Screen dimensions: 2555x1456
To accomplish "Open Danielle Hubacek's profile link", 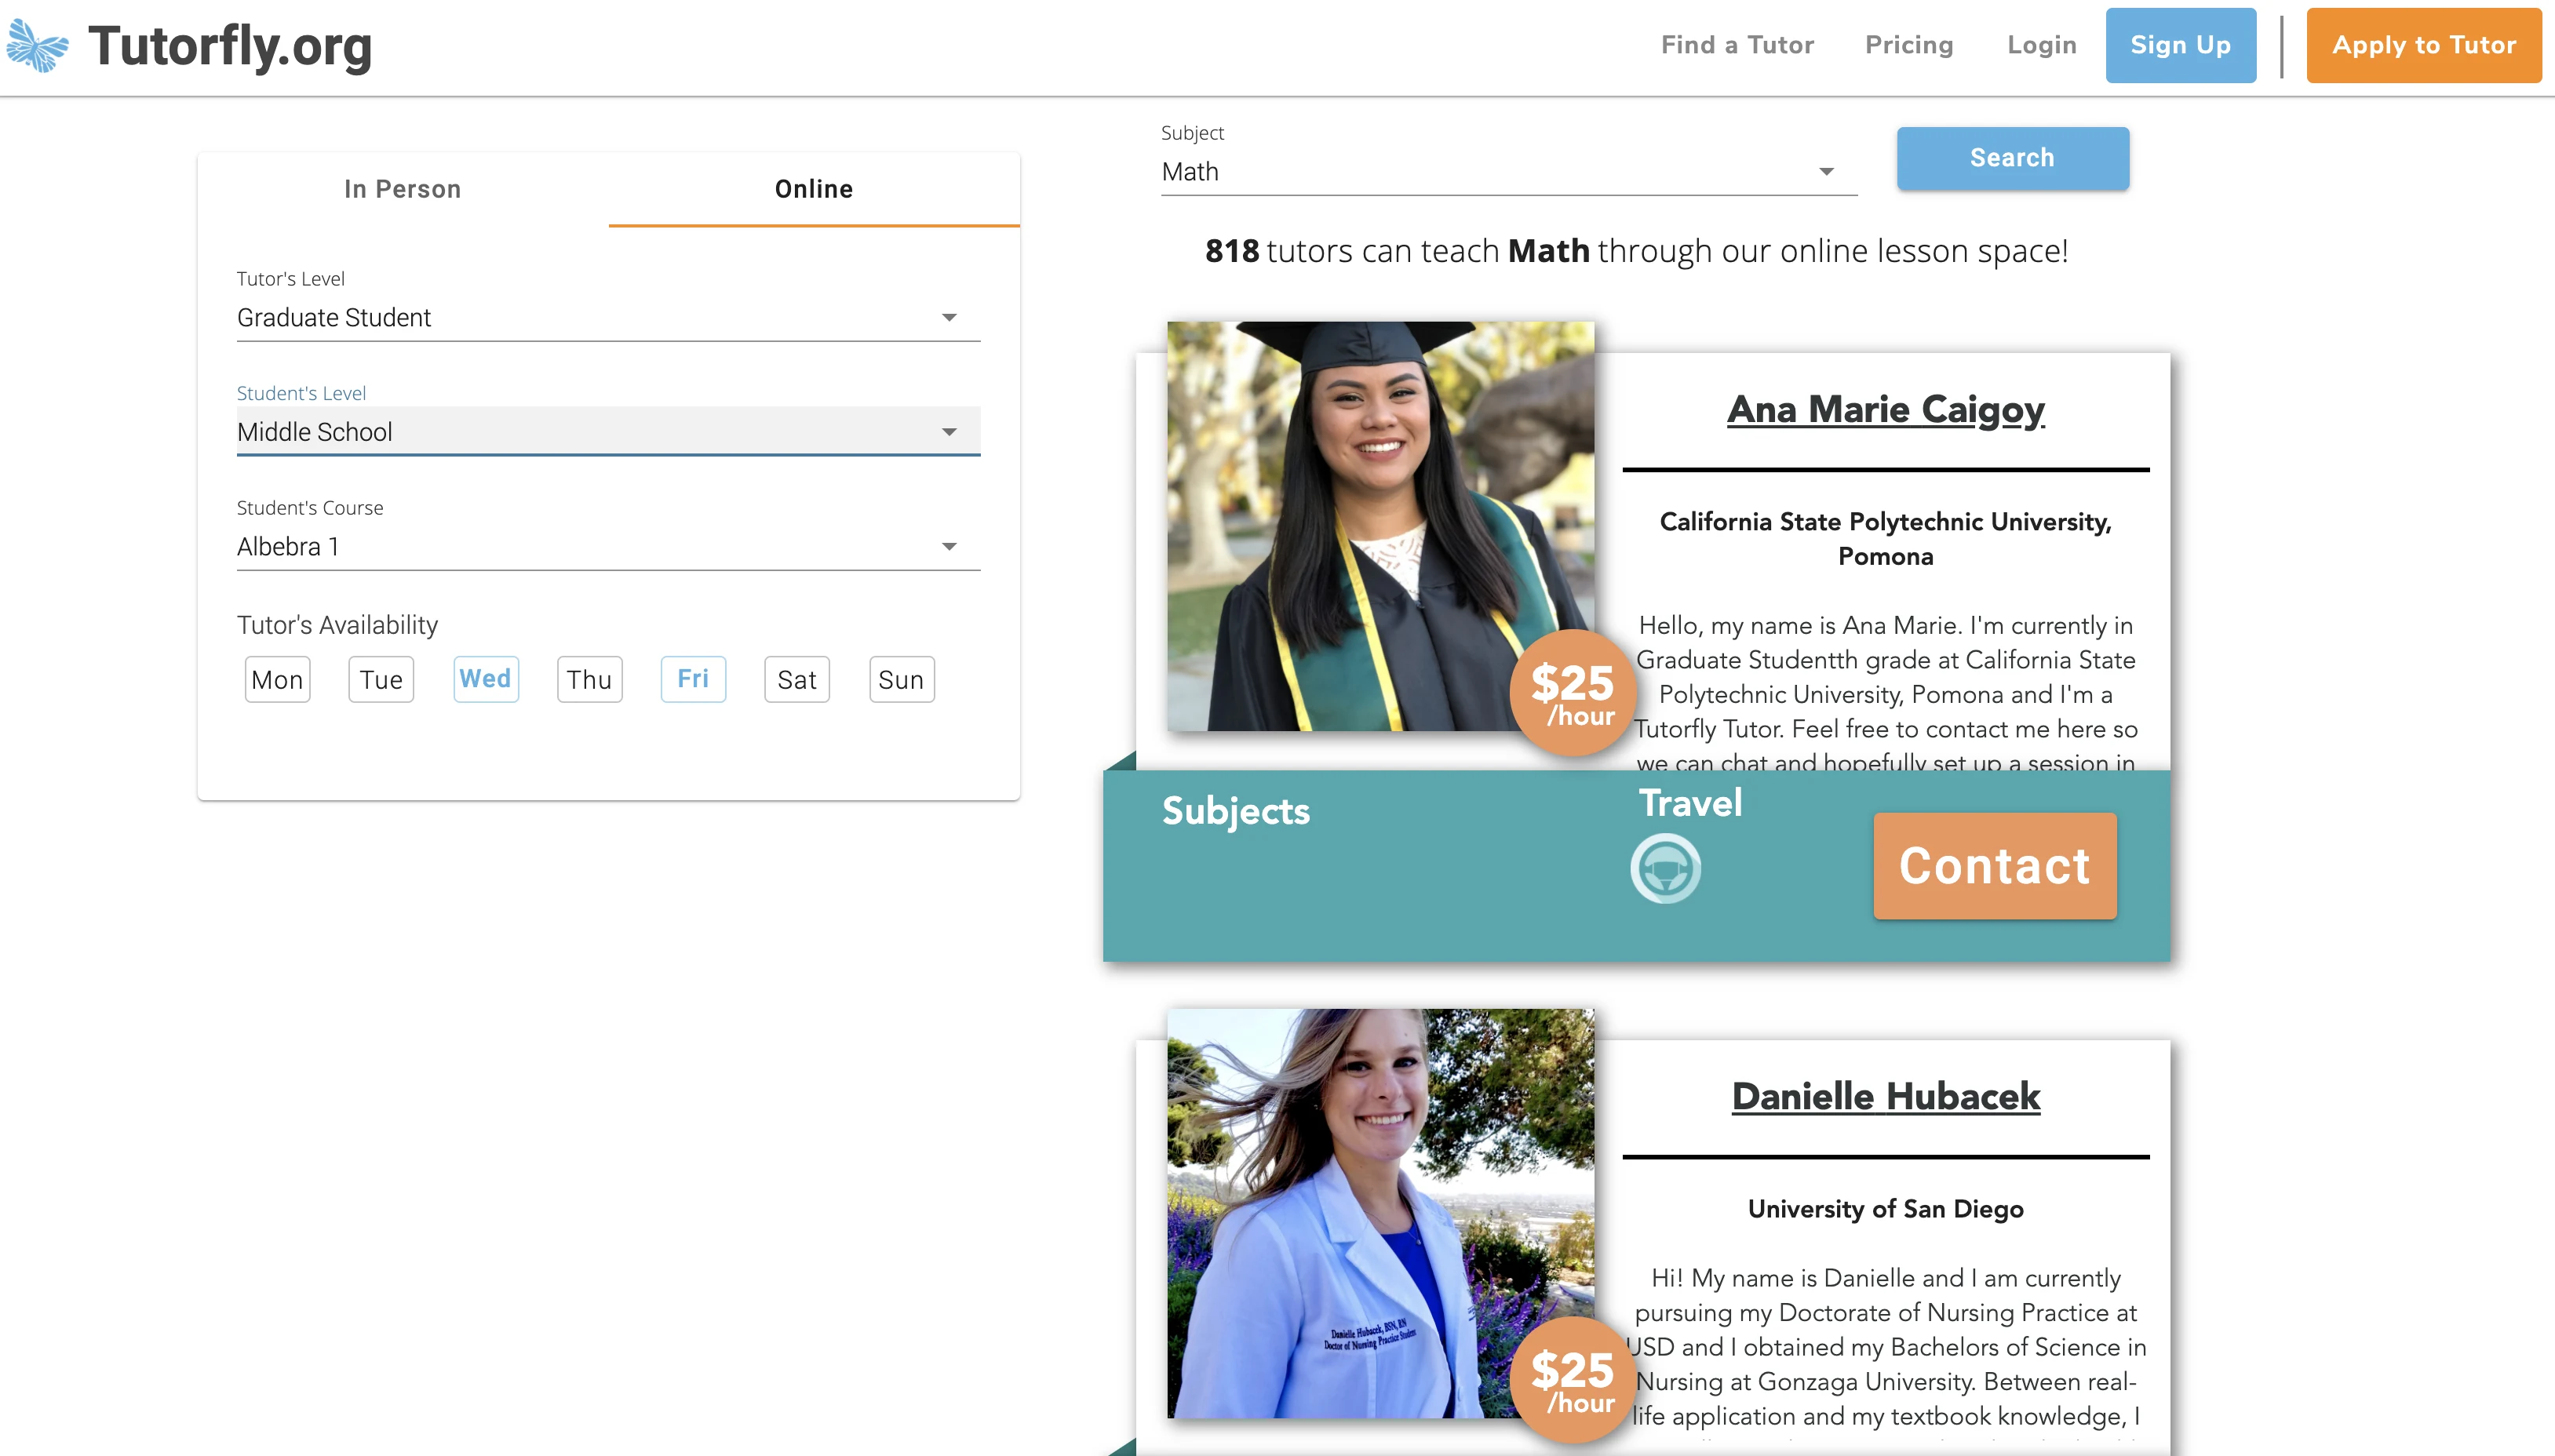I will coord(1885,1096).
